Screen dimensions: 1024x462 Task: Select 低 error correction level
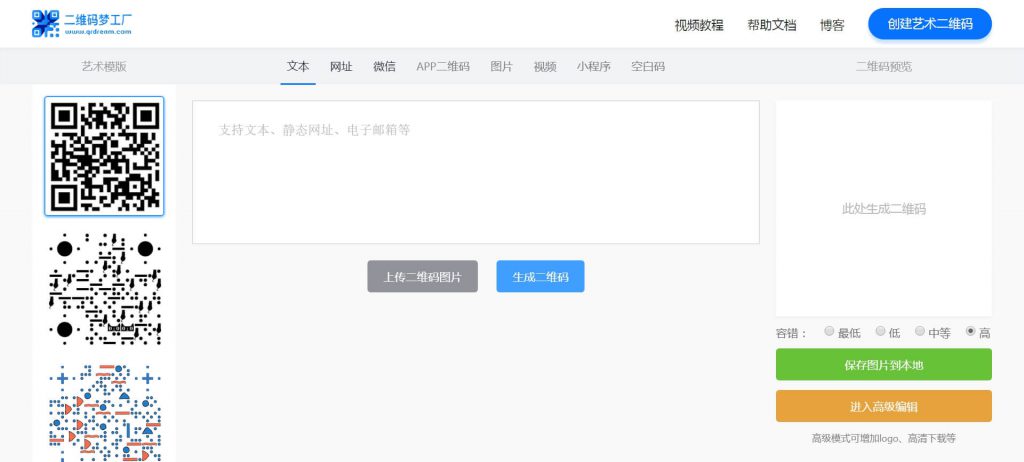pos(880,331)
